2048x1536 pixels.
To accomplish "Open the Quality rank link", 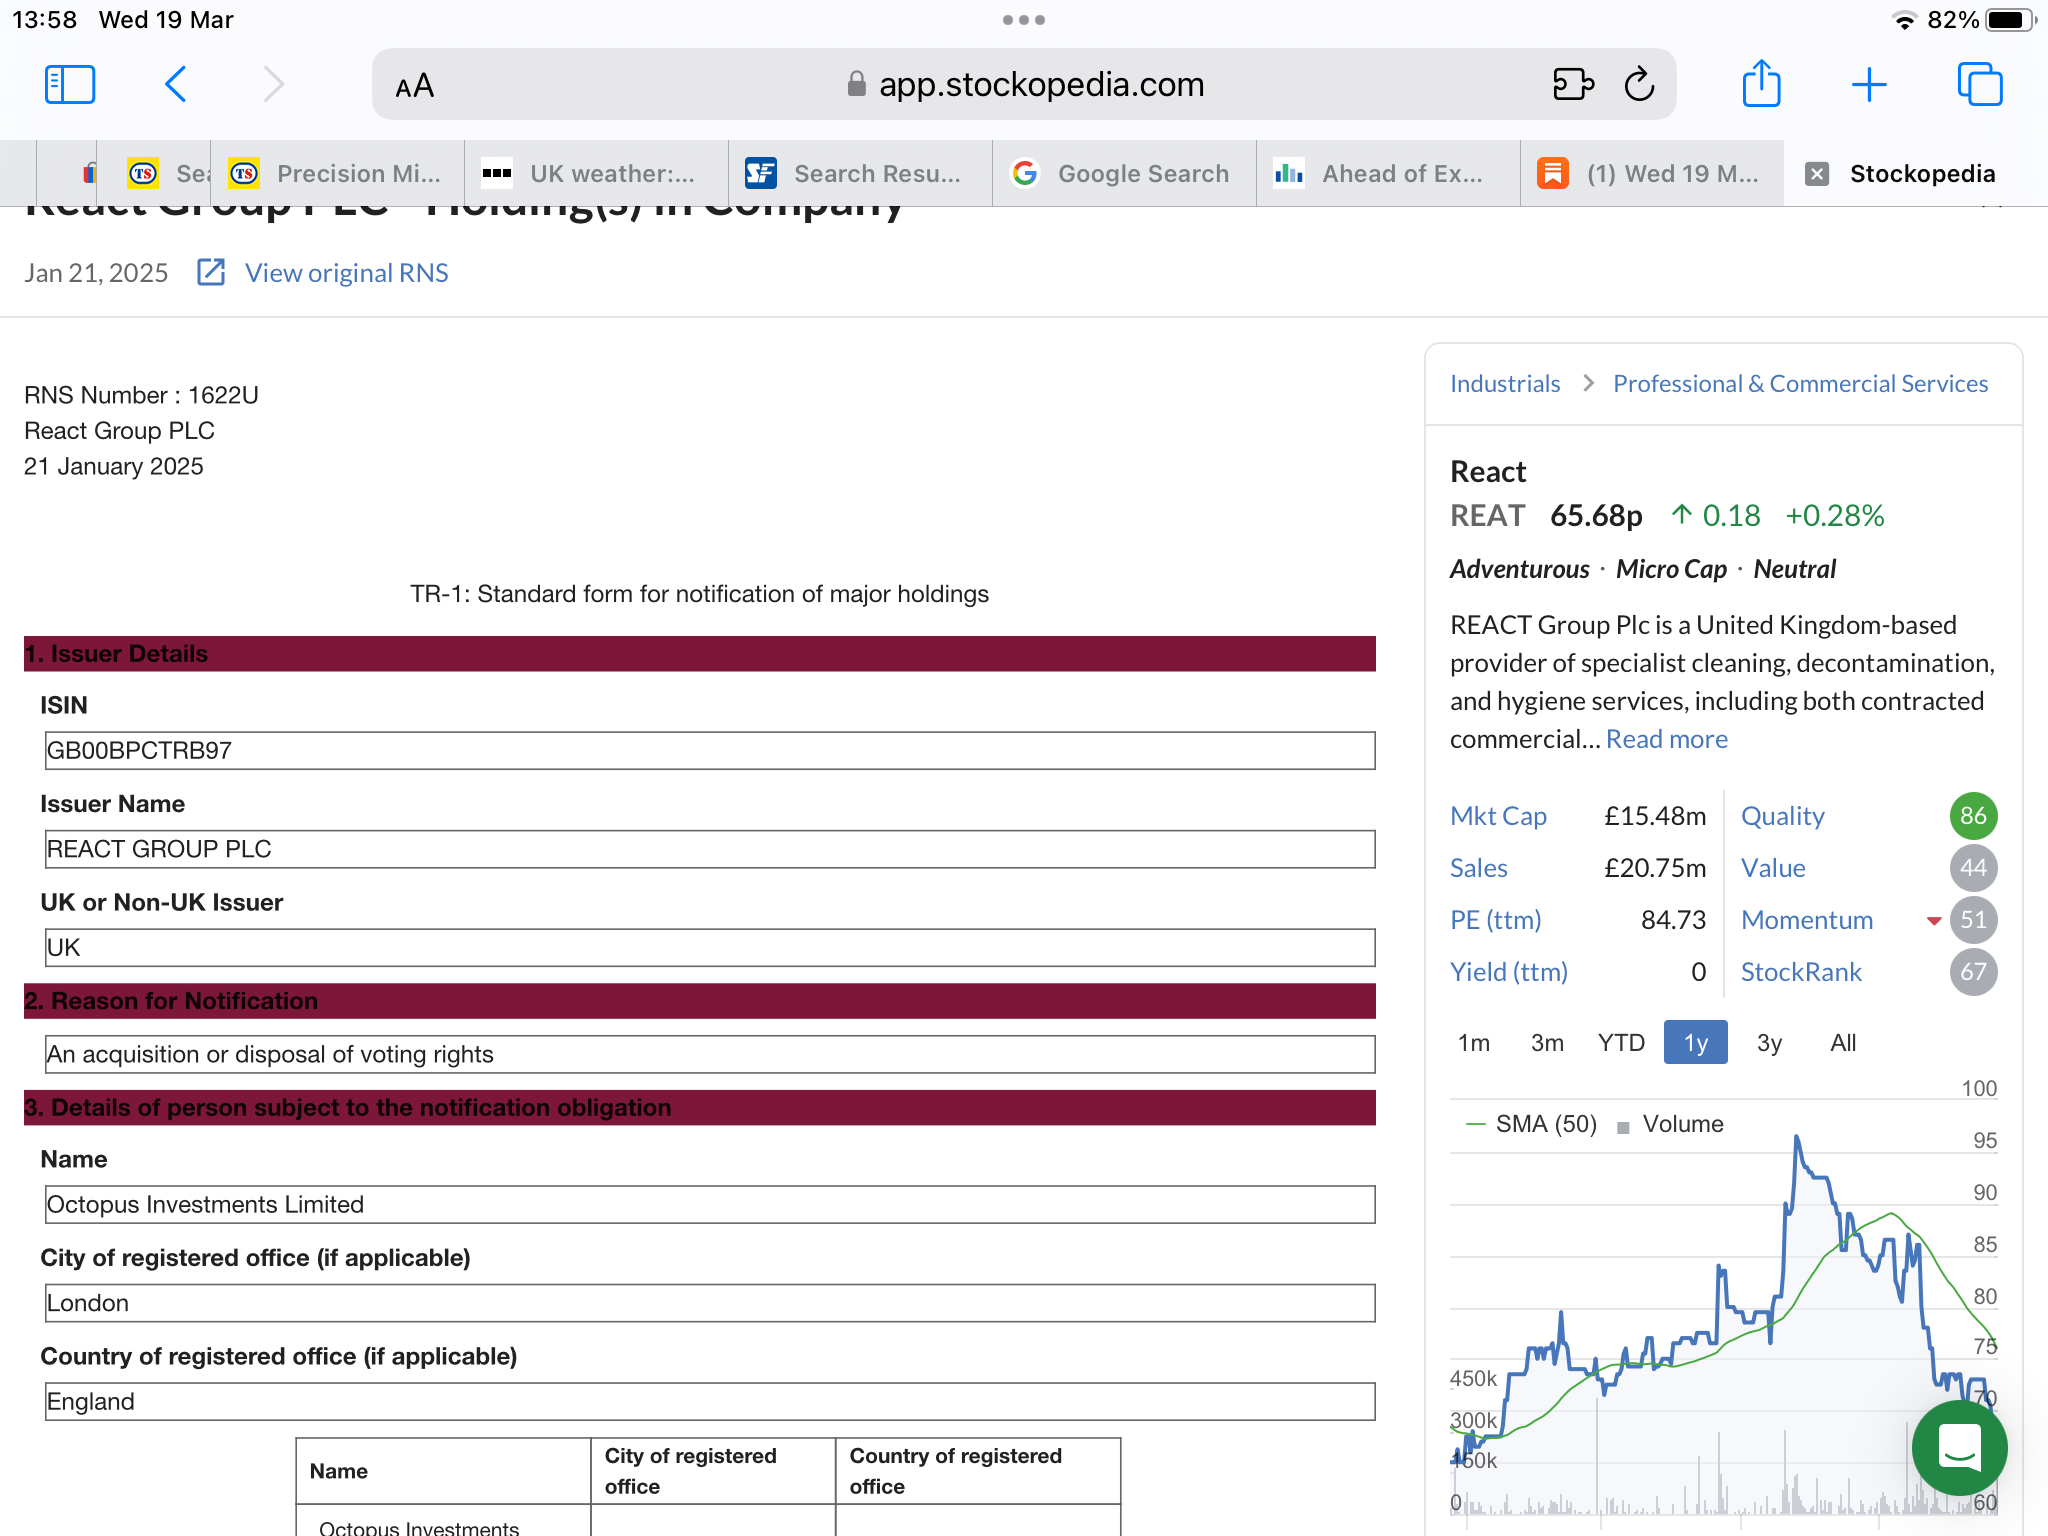I will [1783, 816].
